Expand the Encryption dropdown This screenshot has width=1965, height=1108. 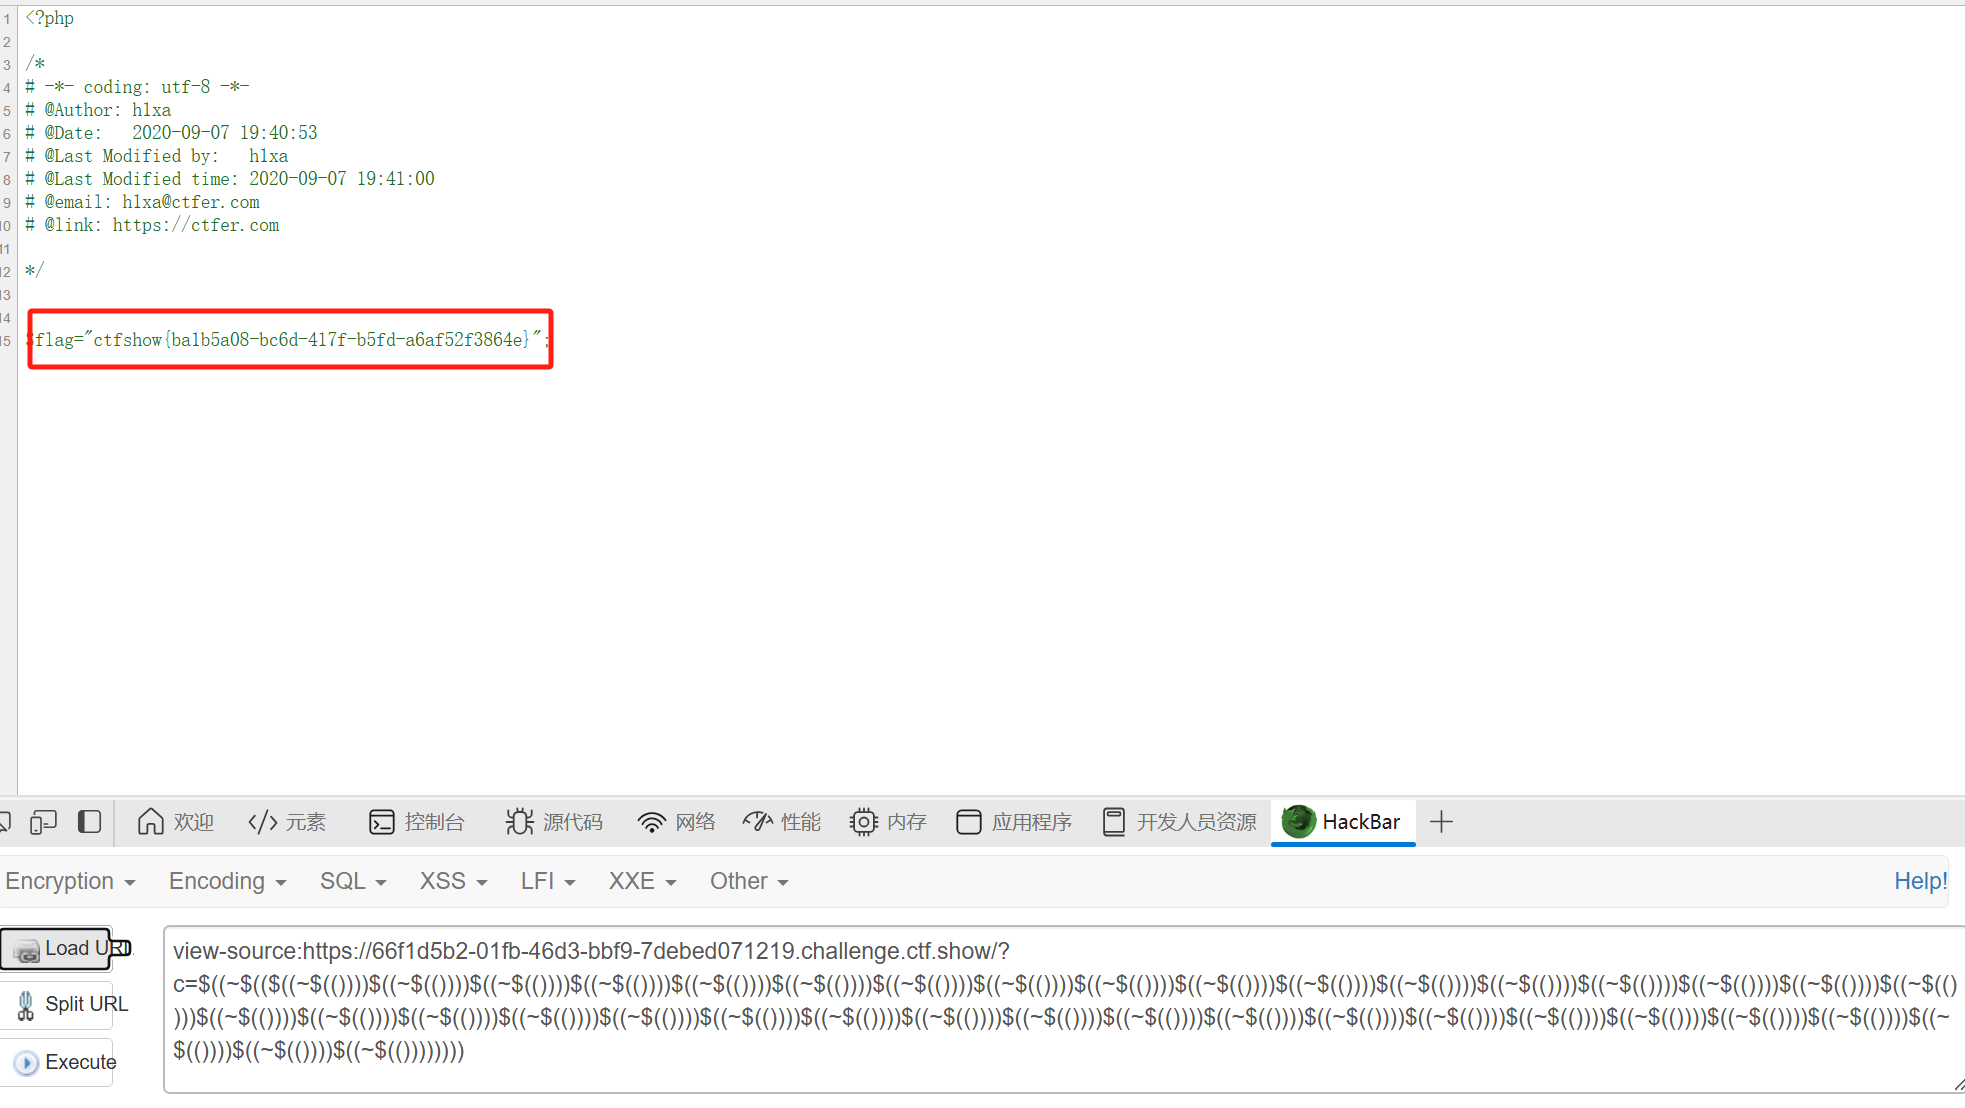point(70,881)
